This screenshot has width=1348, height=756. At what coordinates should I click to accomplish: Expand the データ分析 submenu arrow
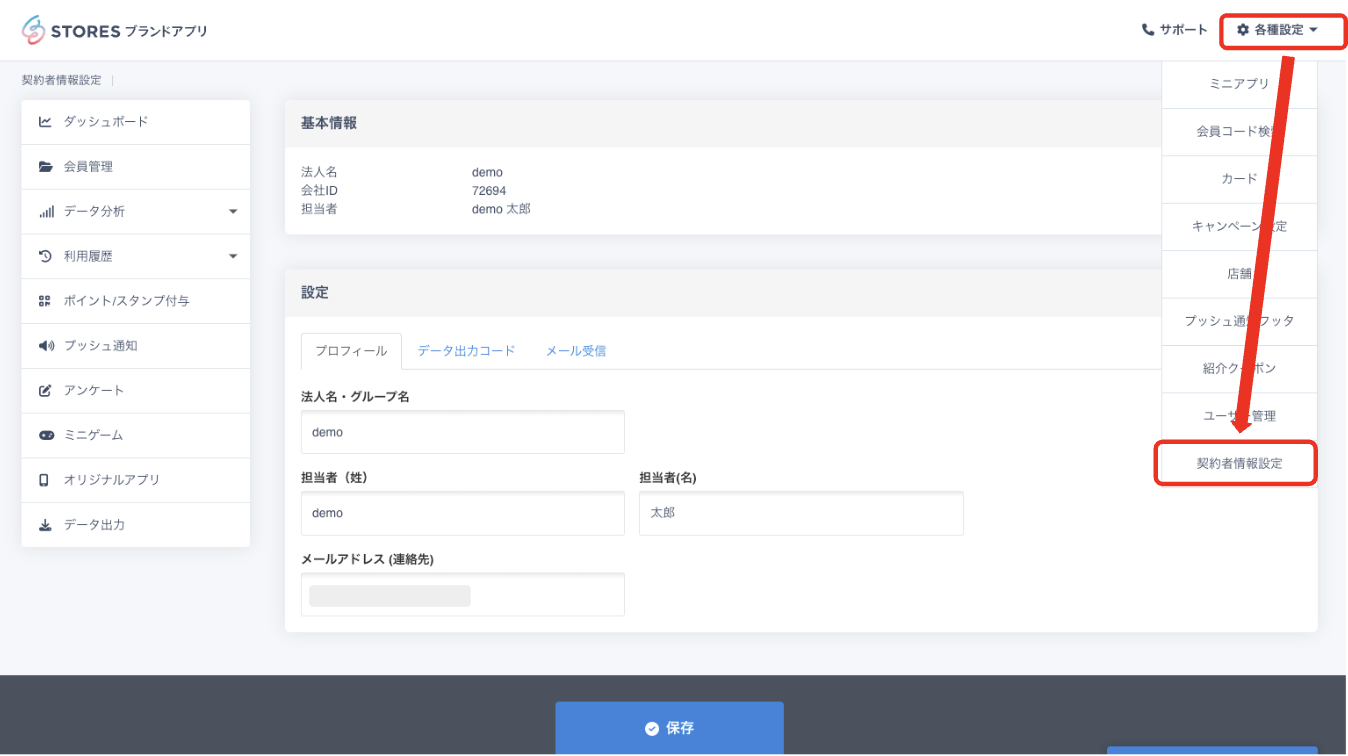(233, 212)
